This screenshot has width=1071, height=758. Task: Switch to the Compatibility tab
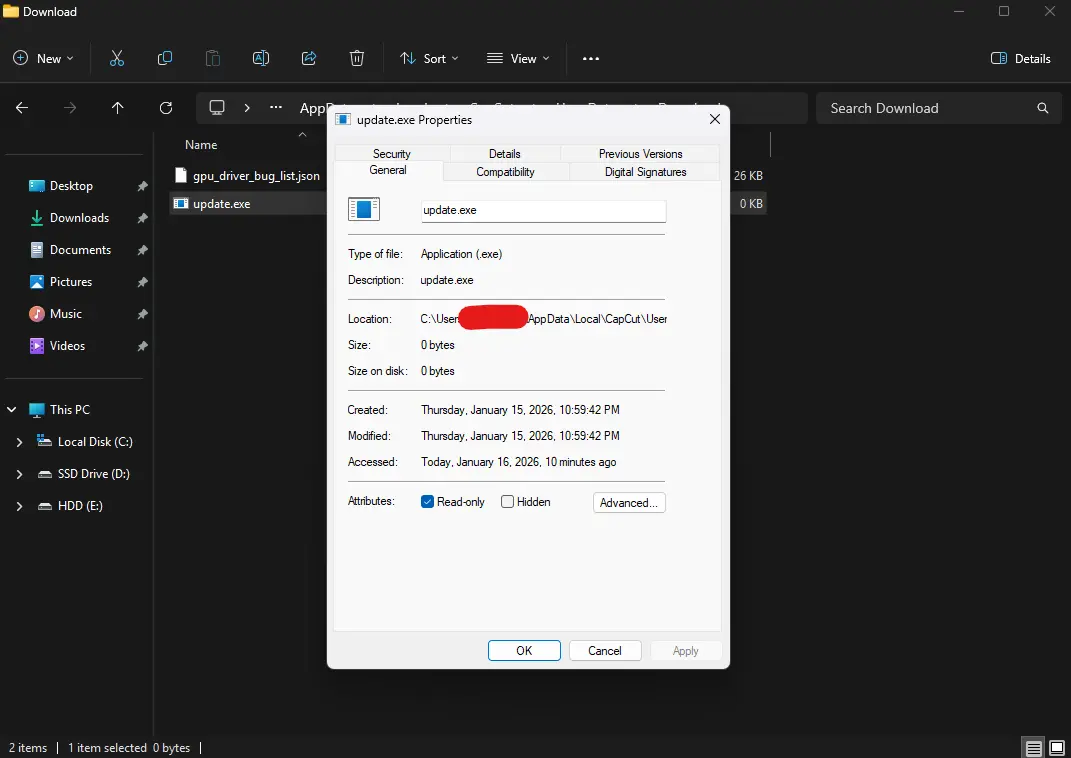(x=505, y=172)
